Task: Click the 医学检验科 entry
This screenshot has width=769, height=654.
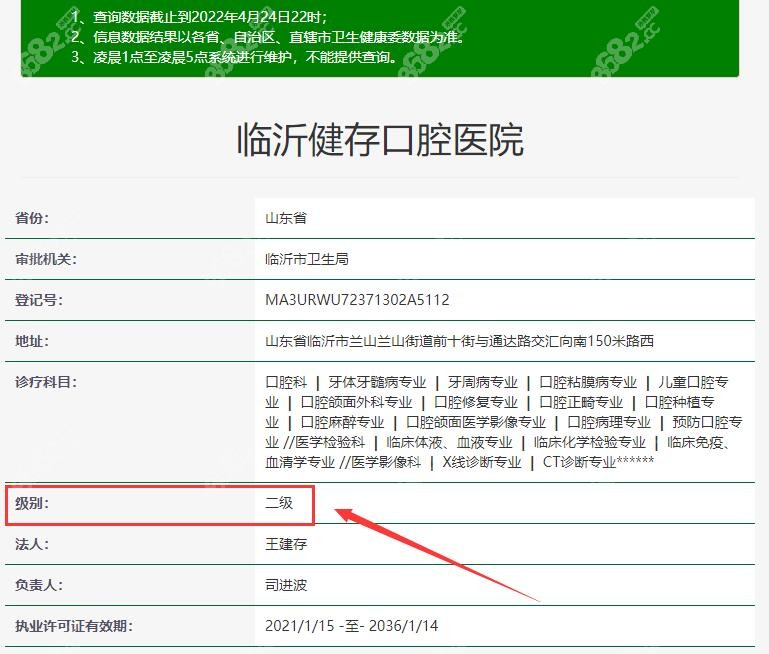Action: (x=330, y=442)
